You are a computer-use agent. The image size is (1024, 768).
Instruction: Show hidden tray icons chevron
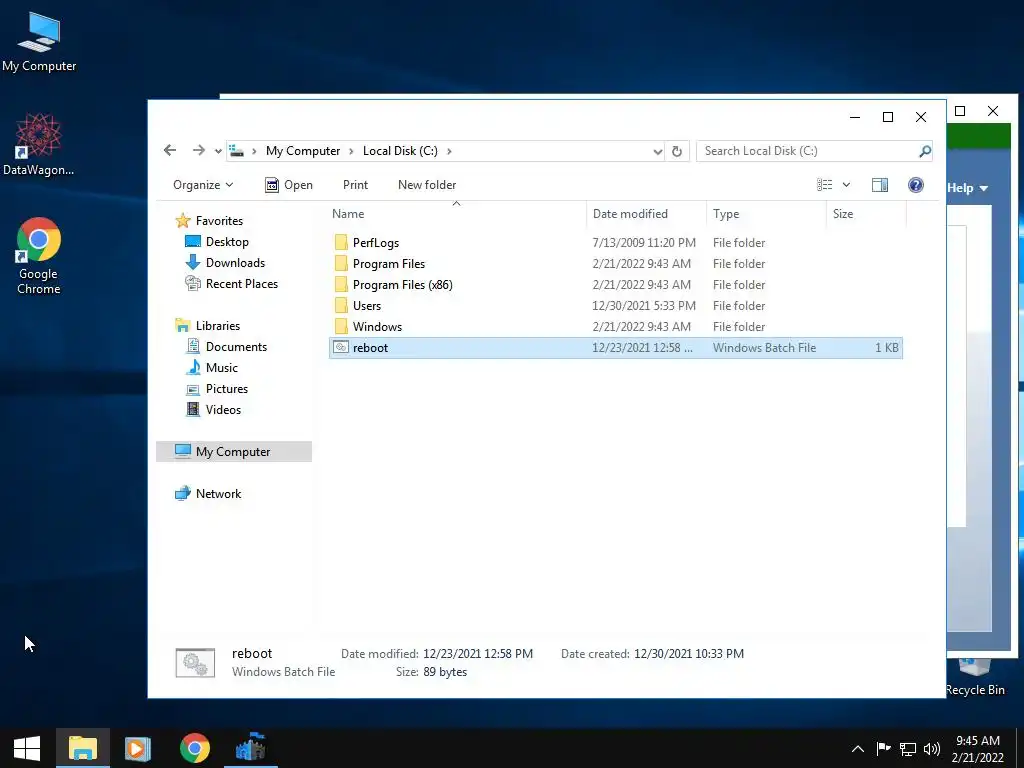[x=857, y=749]
